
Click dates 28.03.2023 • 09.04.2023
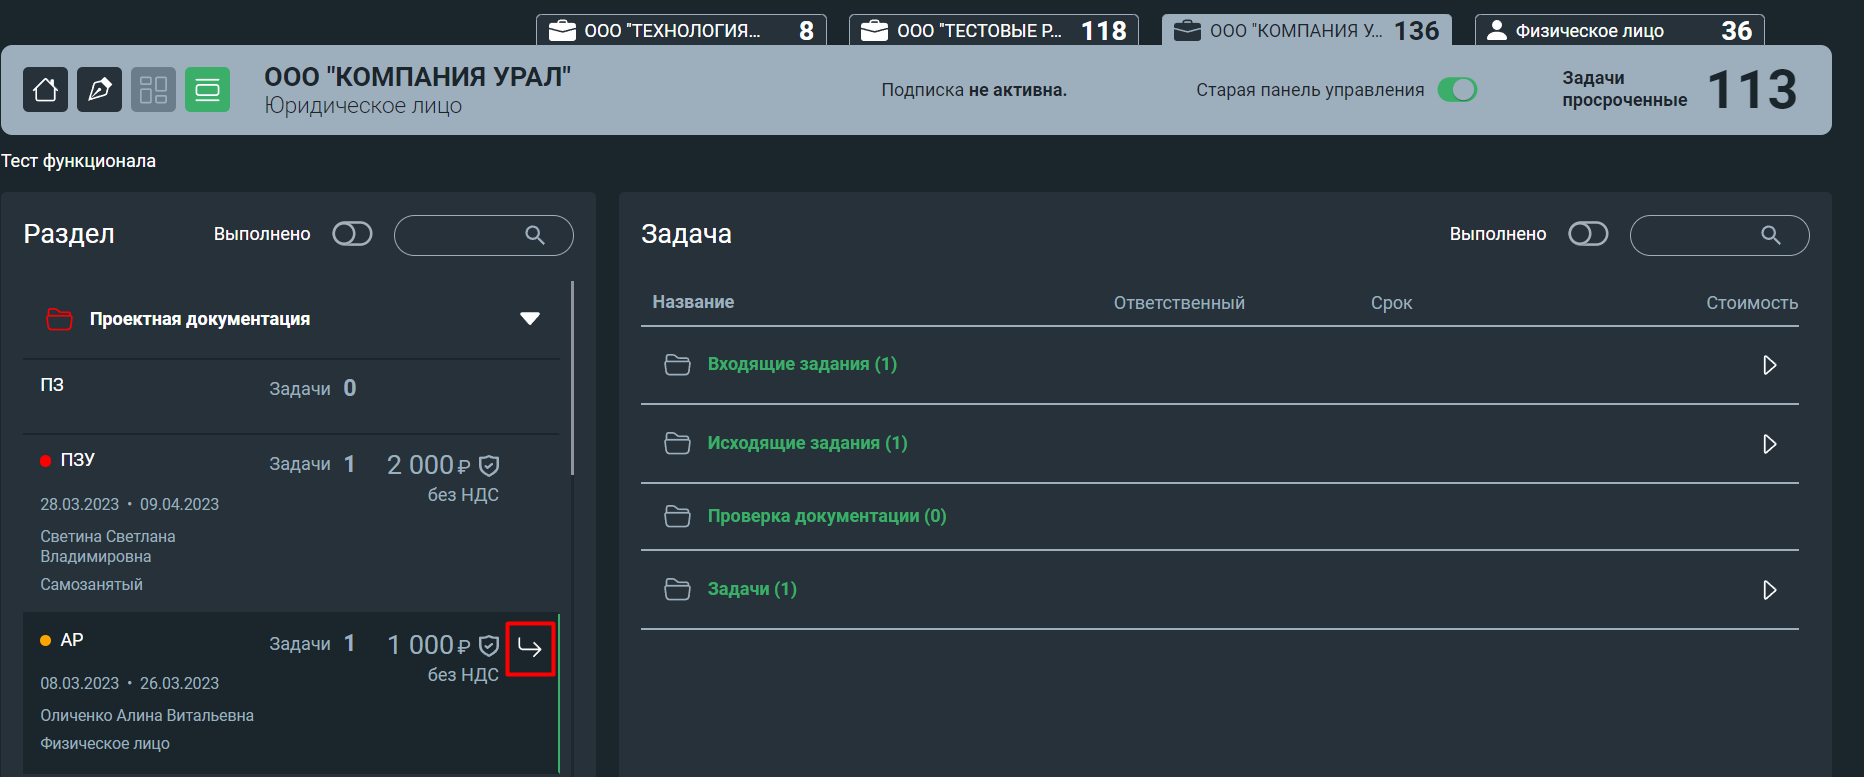(129, 504)
